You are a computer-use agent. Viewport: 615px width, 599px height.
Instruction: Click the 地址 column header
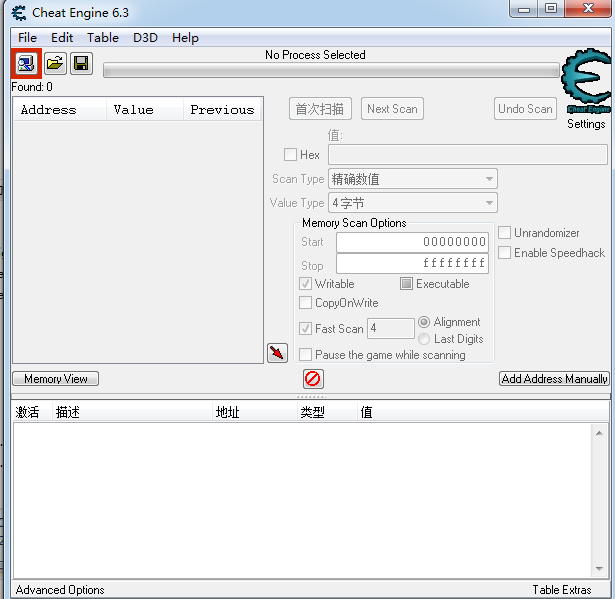pyautogui.click(x=255, y=412)
